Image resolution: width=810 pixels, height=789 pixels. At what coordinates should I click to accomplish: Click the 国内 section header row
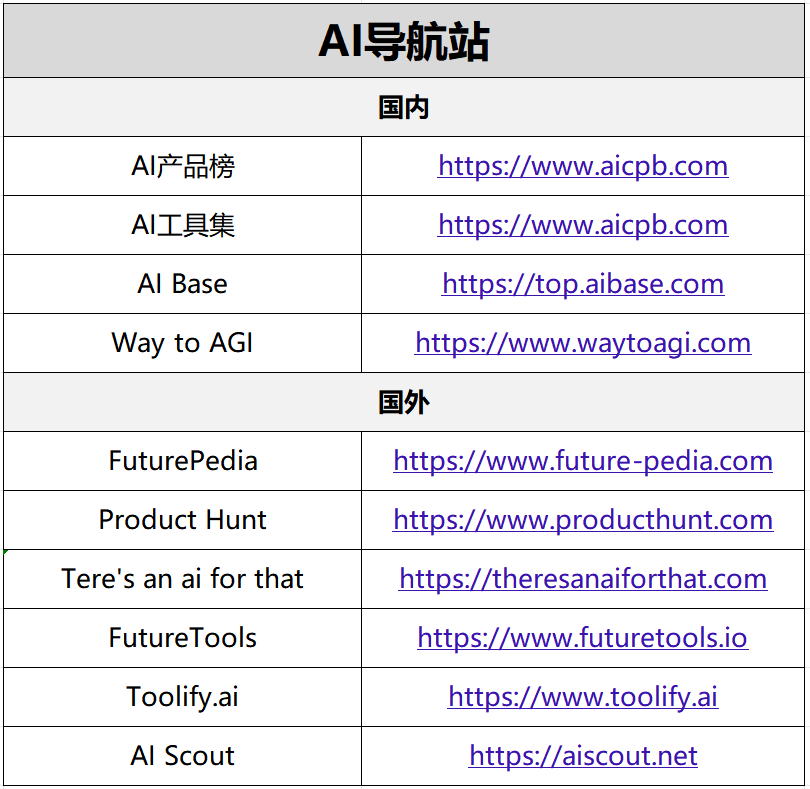[x=404, y=107]
